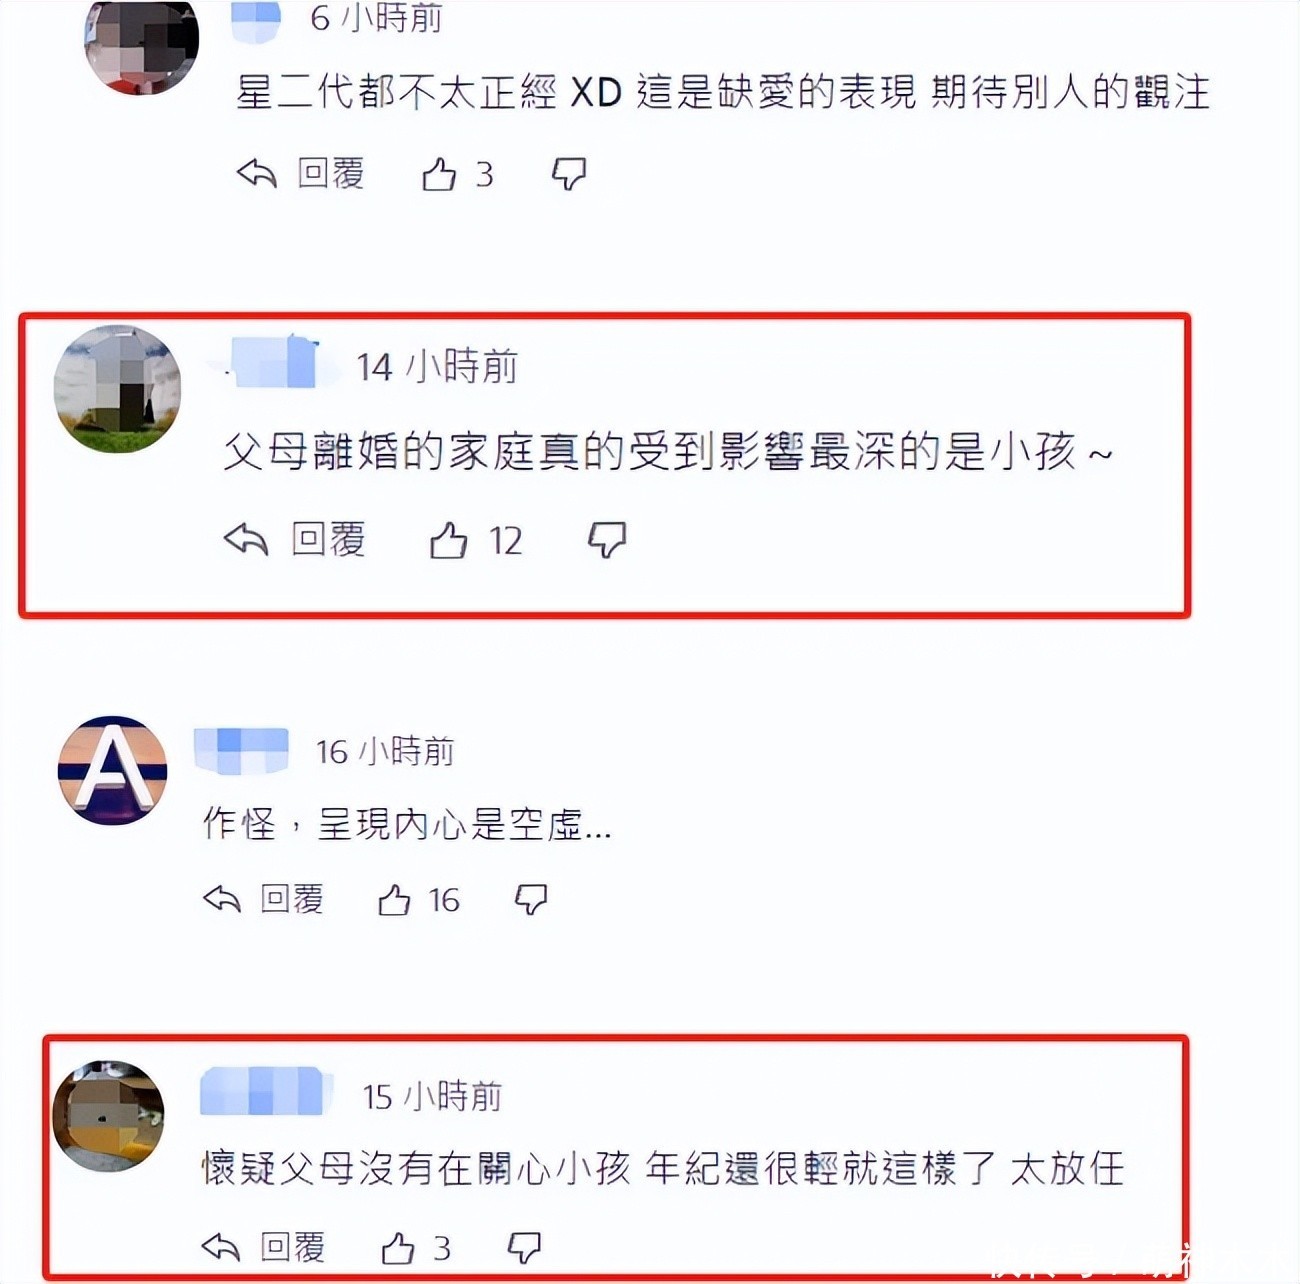
Task: Click 回覆 under the 15 小時前 comment
Action: (x=292, y=1247)
